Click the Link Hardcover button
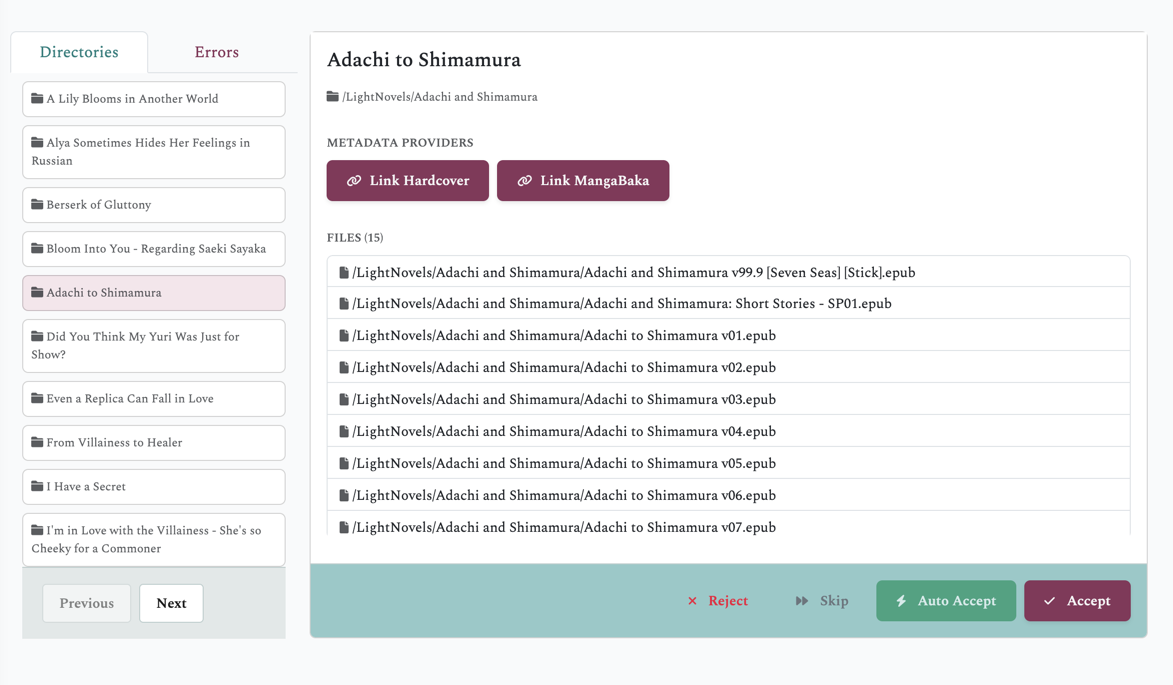 [408, 180]
